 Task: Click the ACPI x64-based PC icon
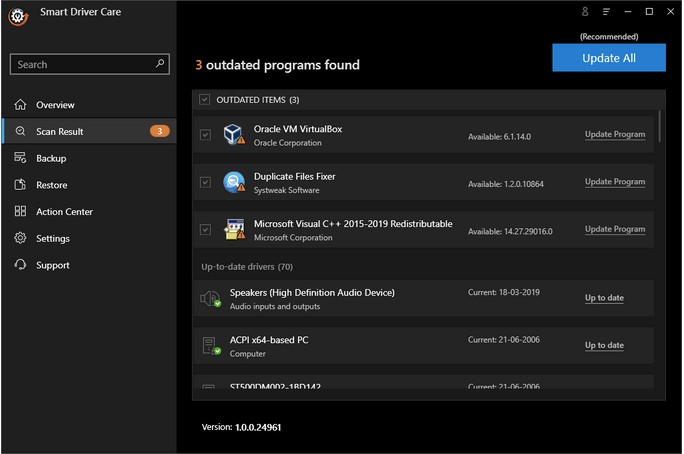coord(211,346)
